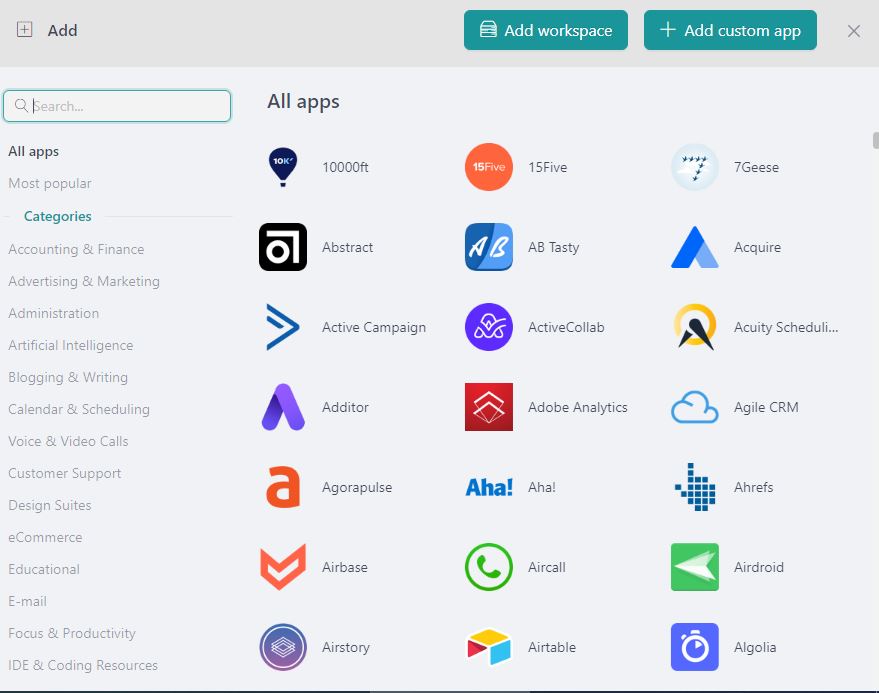Open Voice & Video Calls category

[x=68, y=441]
